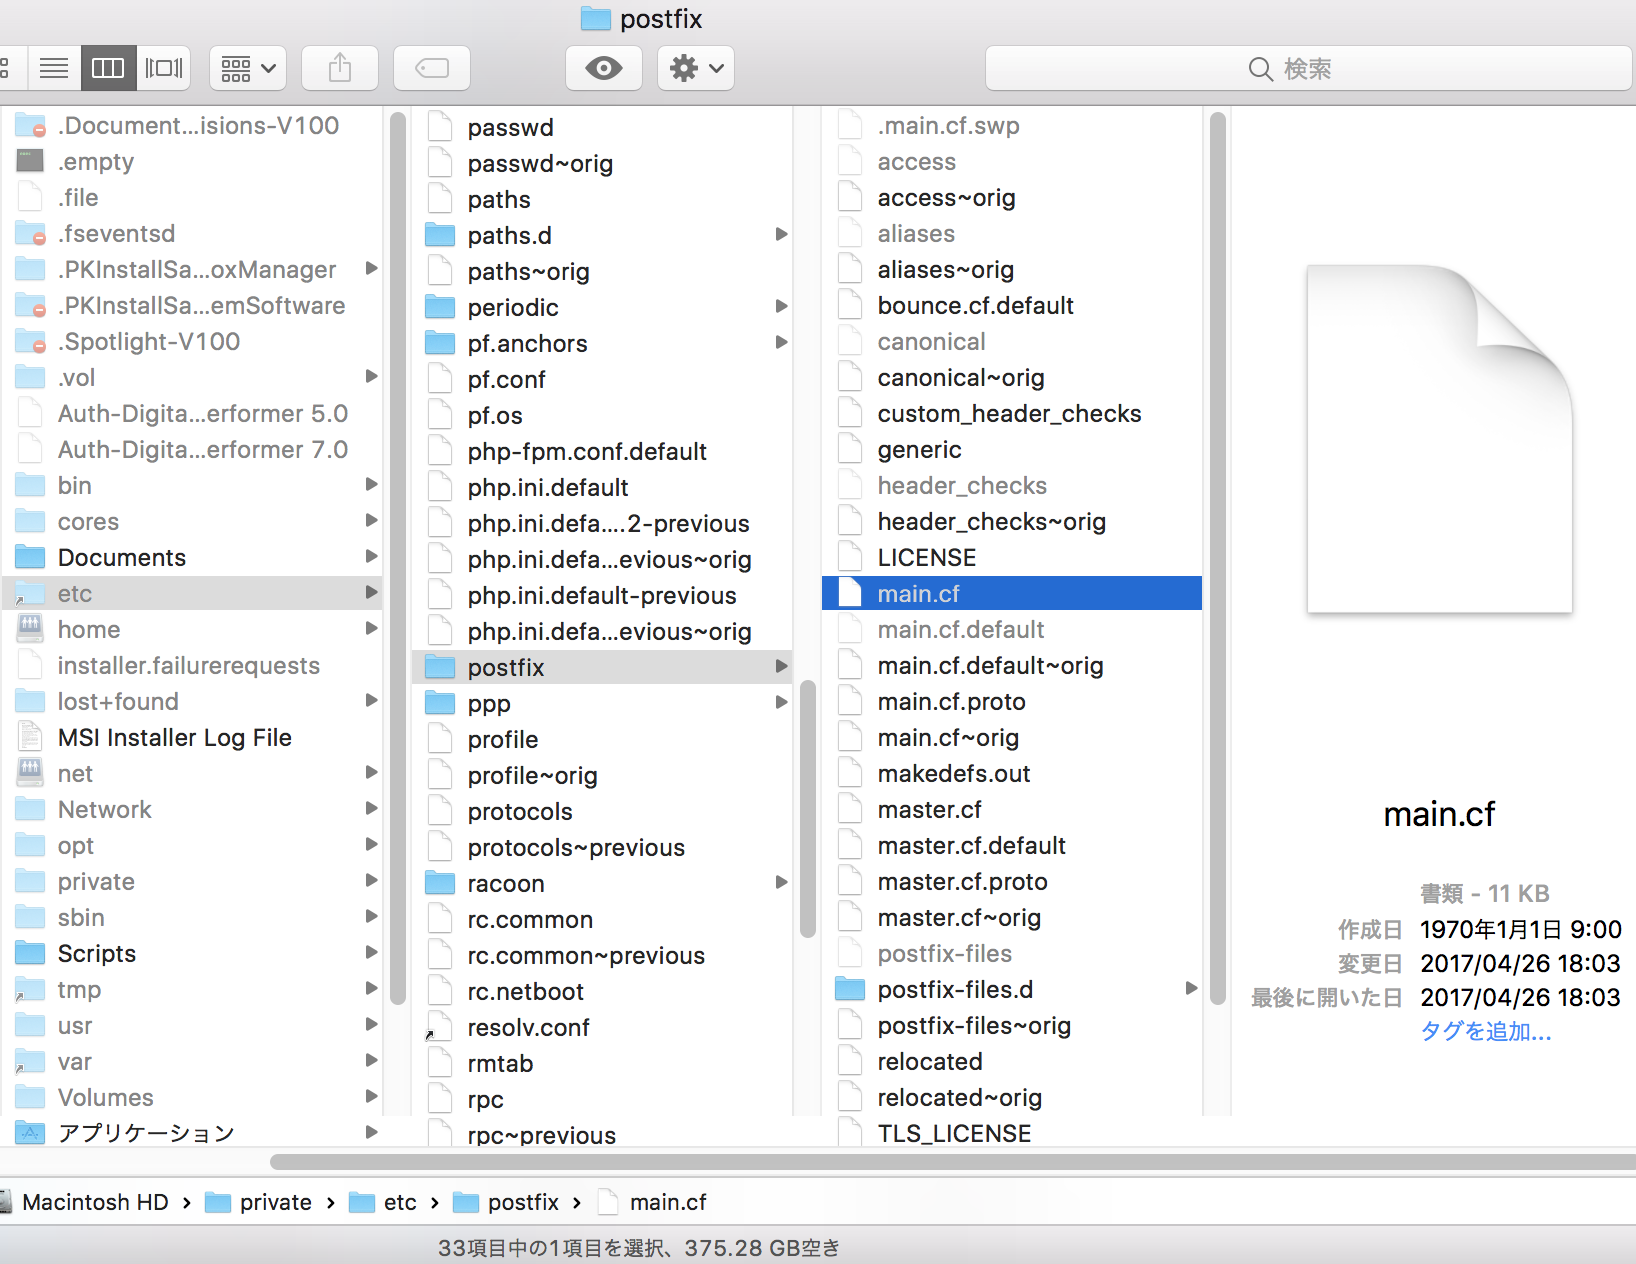Switch to column view
Screen dimensions: 1636x1264
[x=108, y=68]
